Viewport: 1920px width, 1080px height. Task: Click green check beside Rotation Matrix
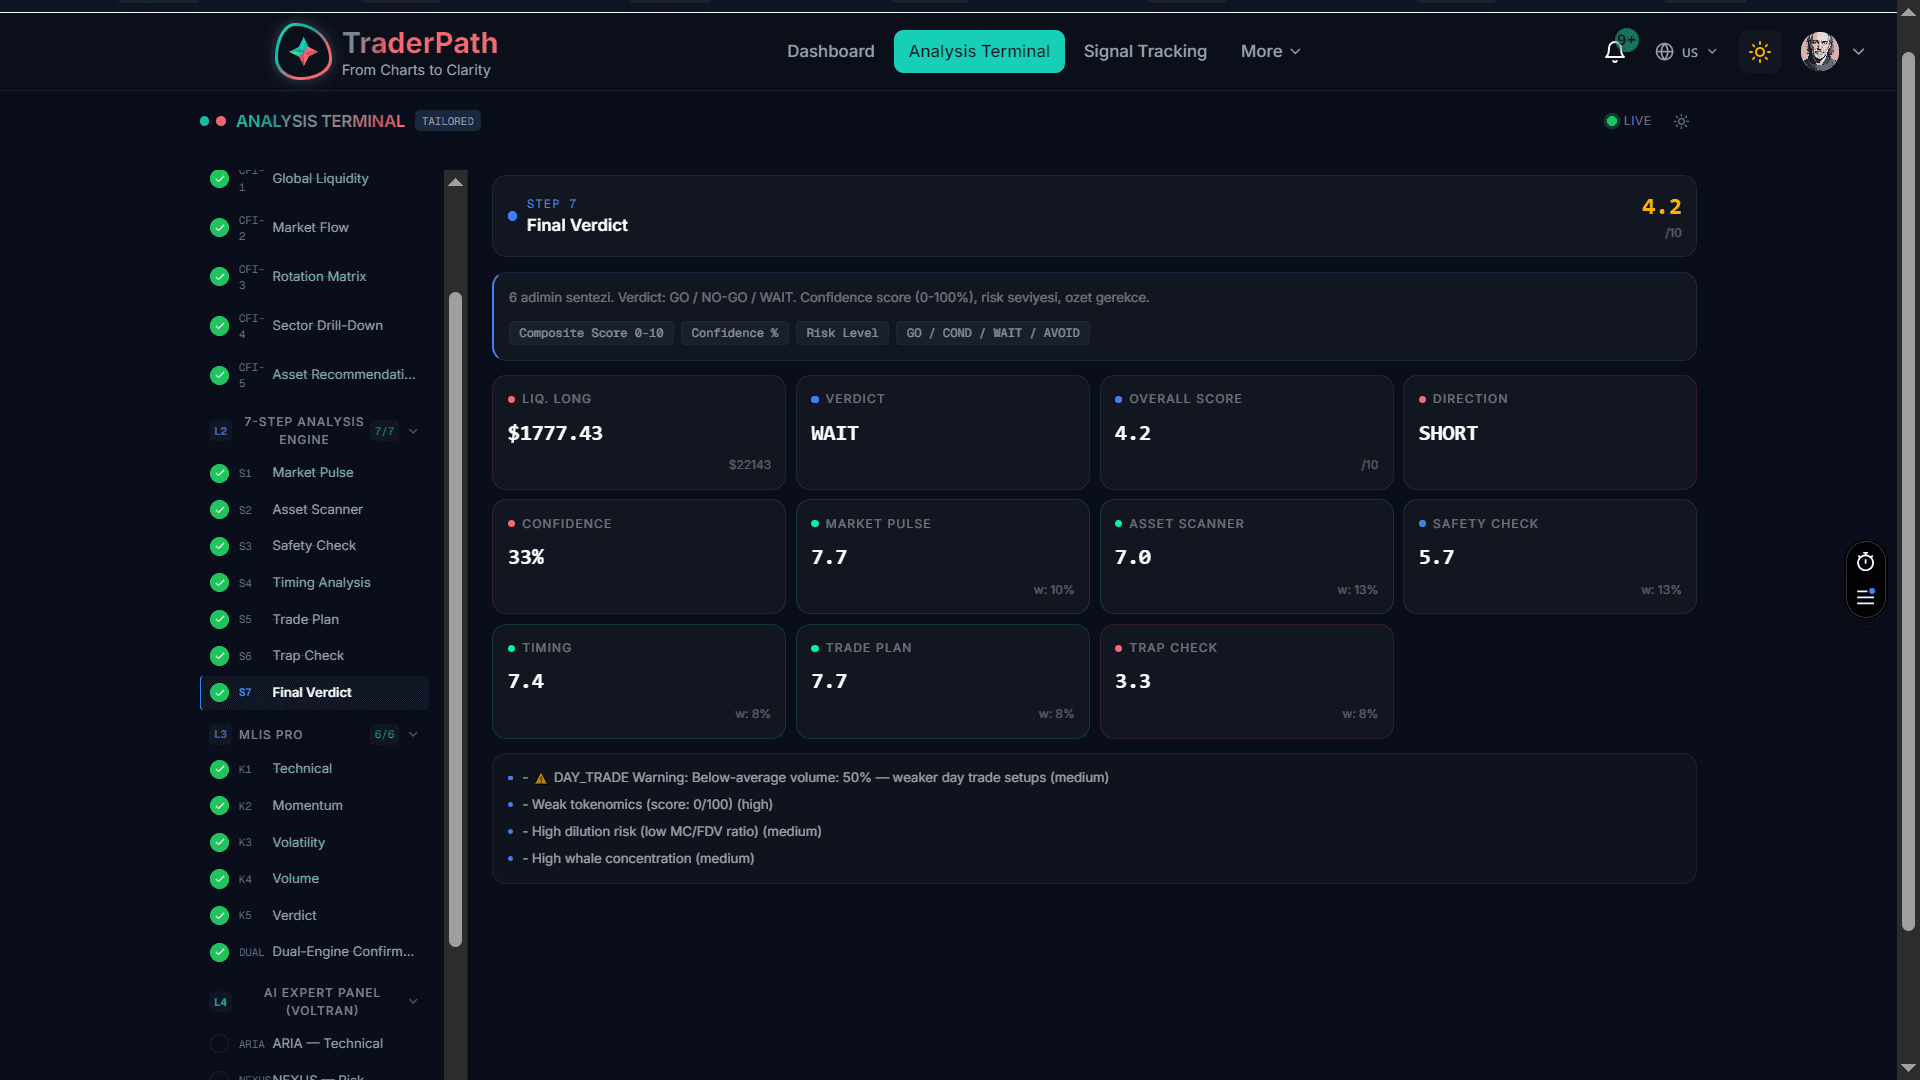(220, 277)
